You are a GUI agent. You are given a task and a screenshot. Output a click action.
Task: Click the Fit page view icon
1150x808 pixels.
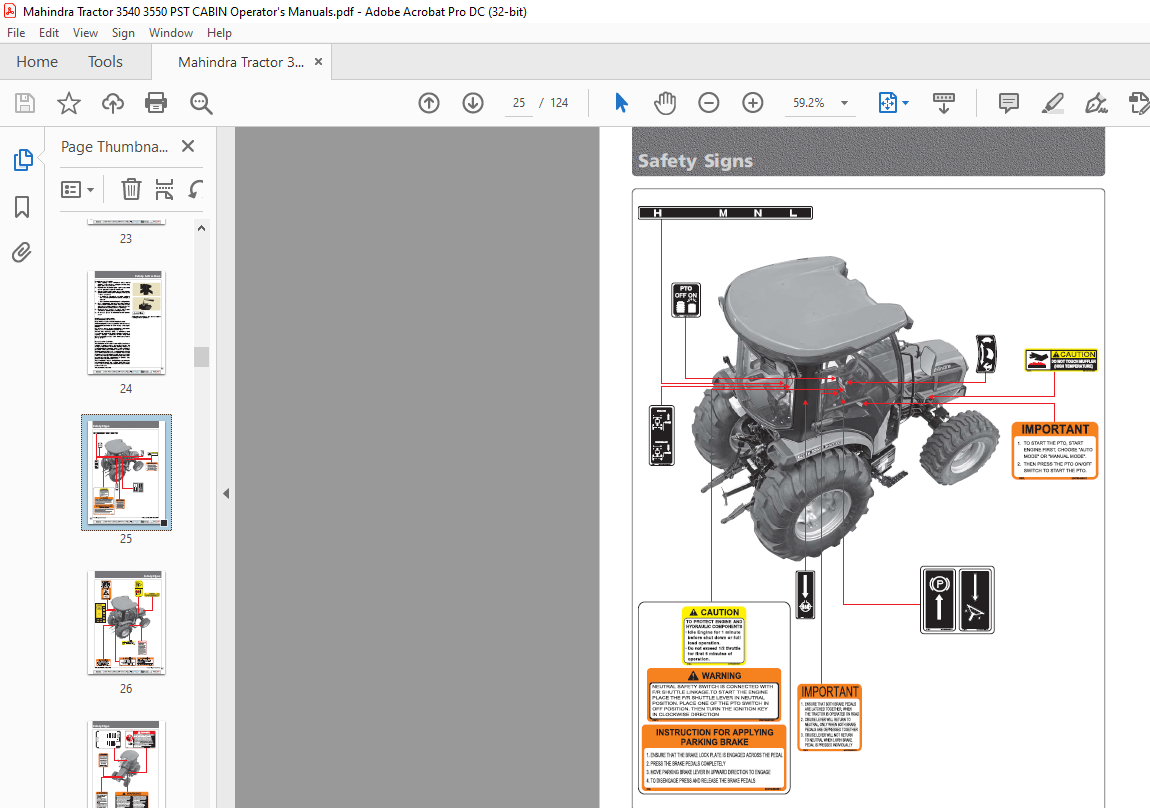click(887, 103)
